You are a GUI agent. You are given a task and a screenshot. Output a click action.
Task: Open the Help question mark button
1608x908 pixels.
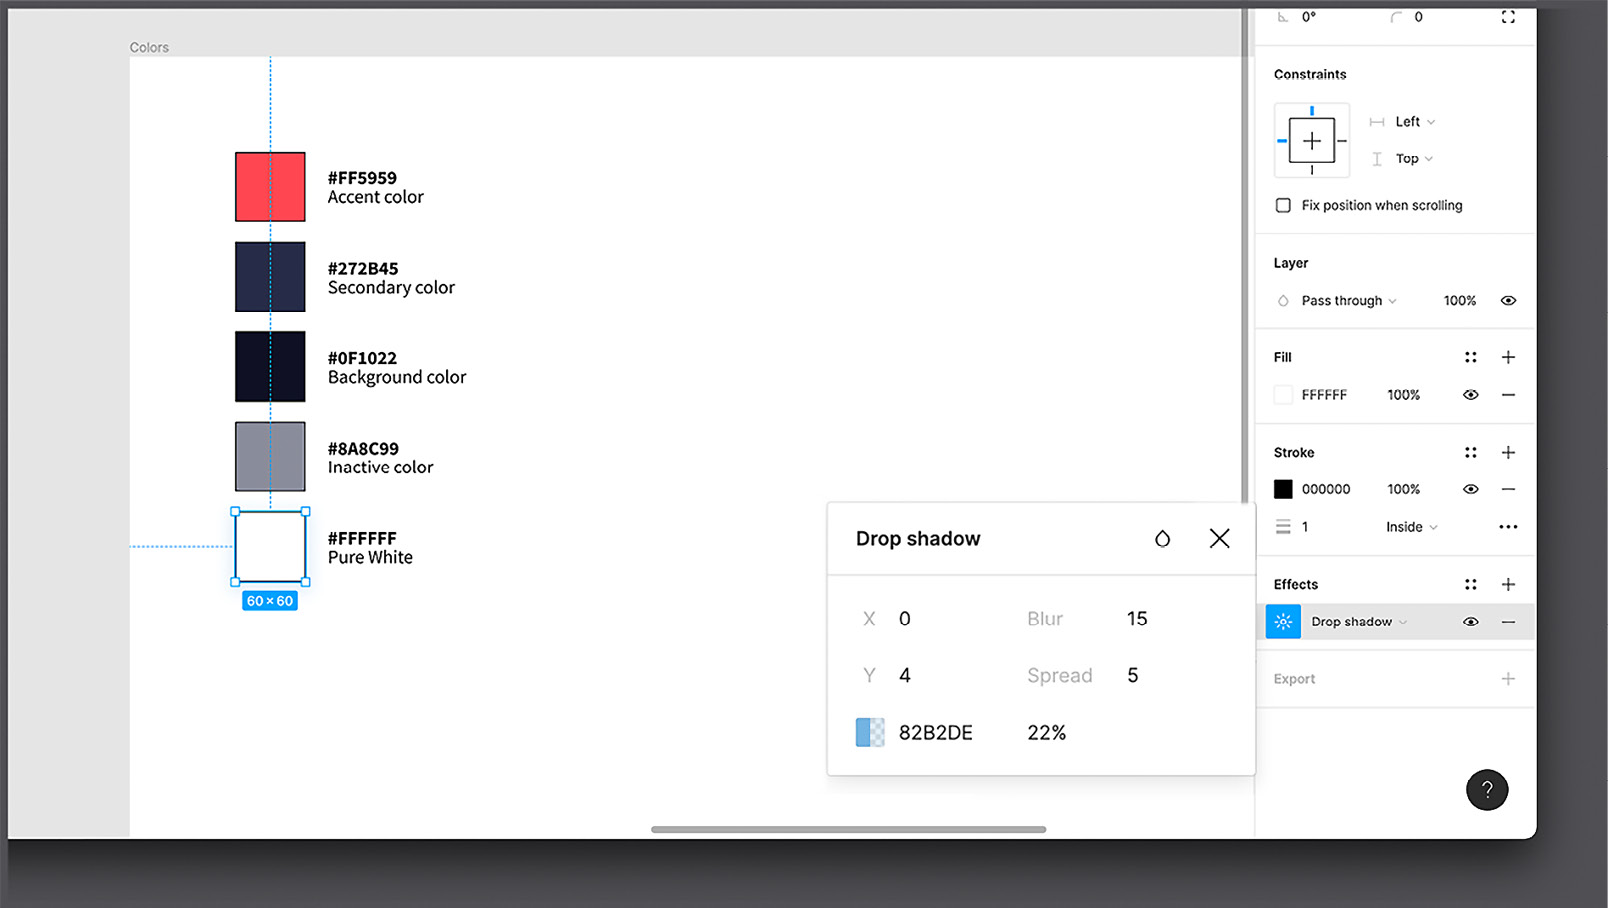[x=1487, y=790]
